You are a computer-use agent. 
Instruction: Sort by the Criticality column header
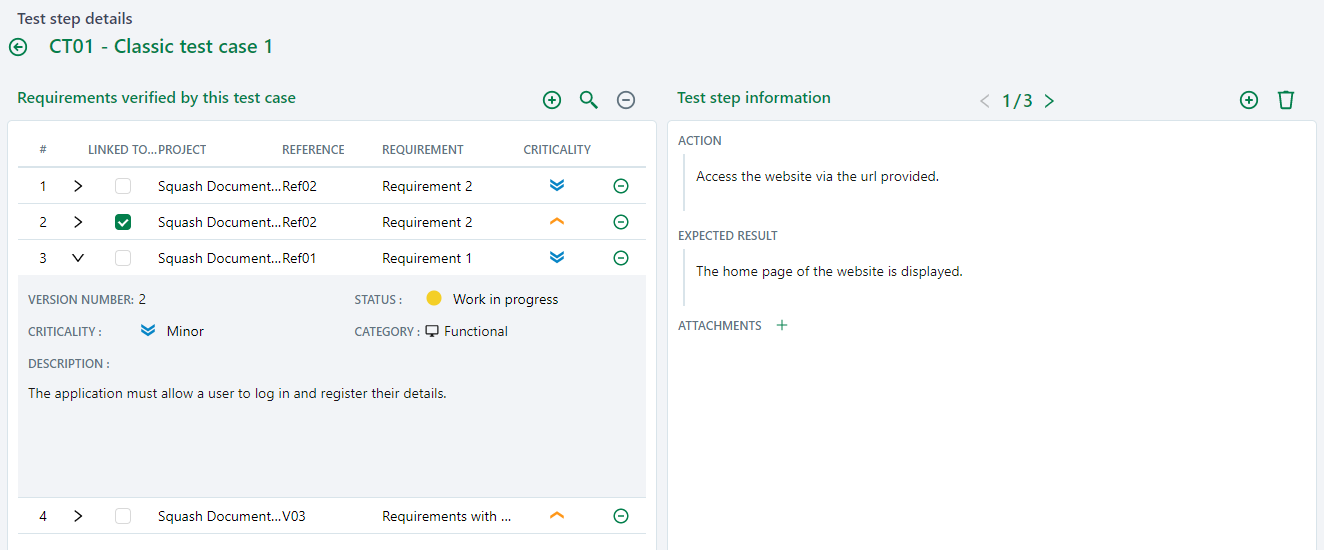pos(557,150)
